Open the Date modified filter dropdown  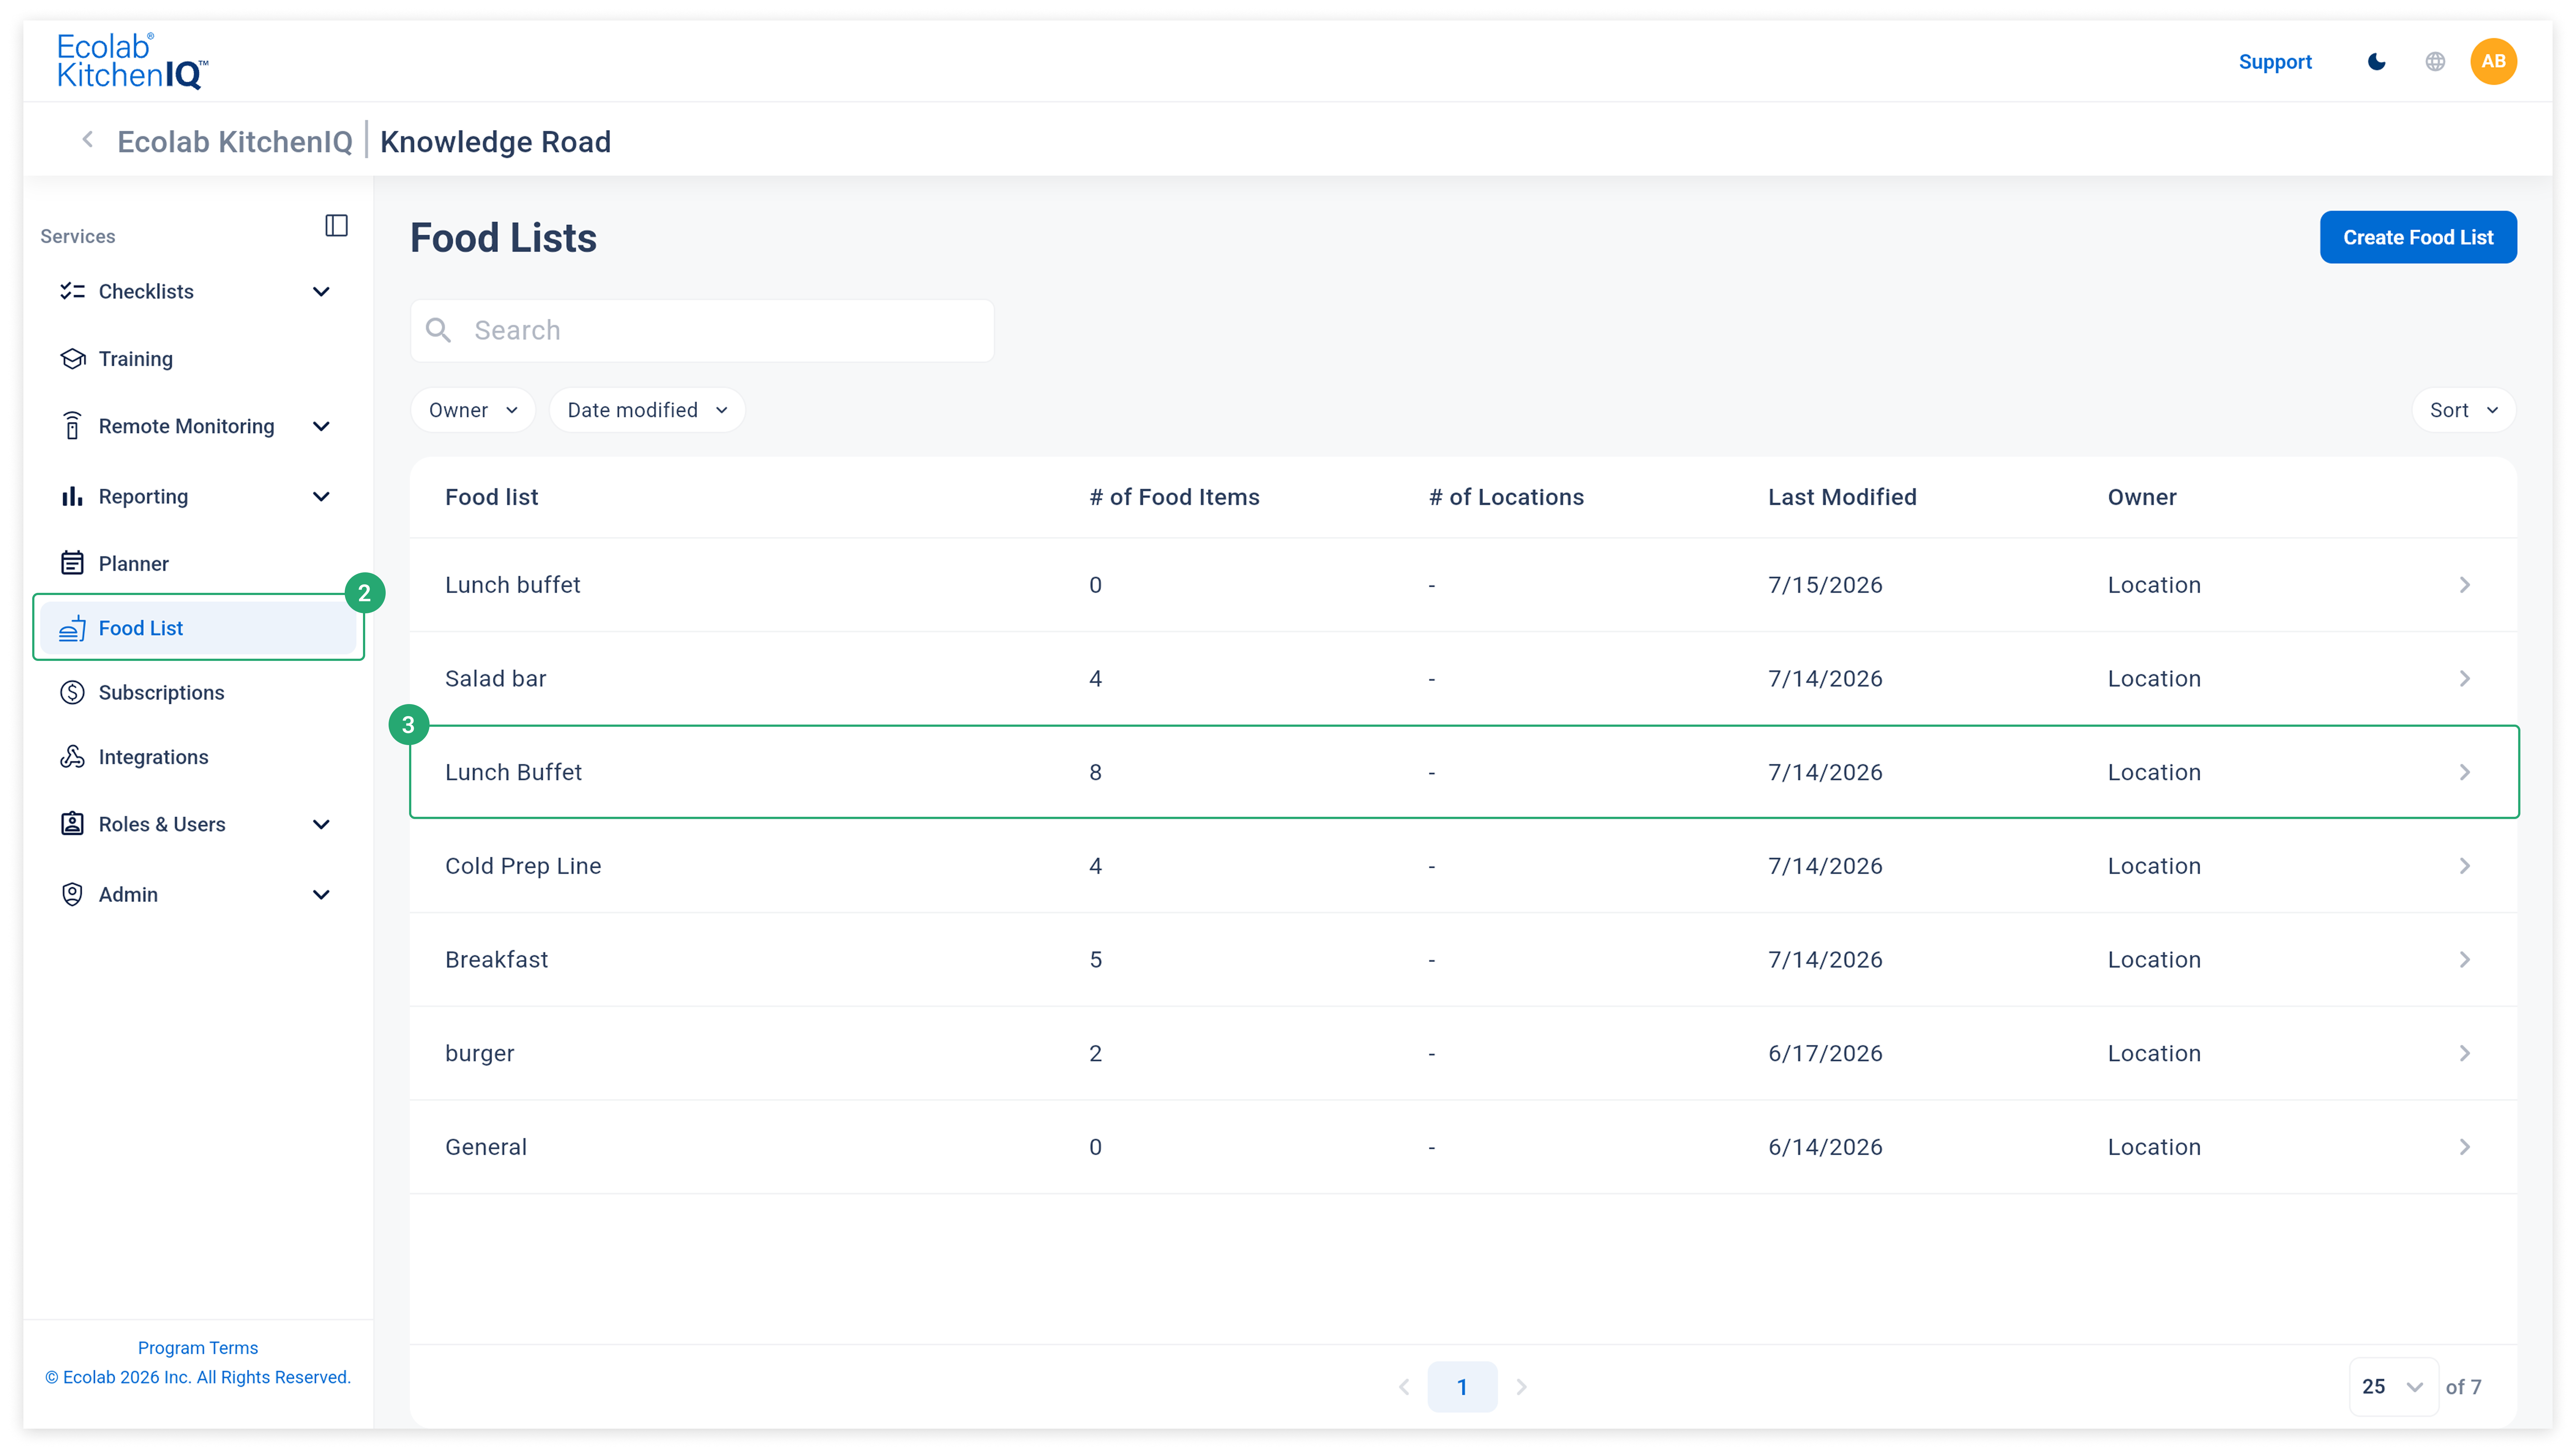[x=647, y=410]
